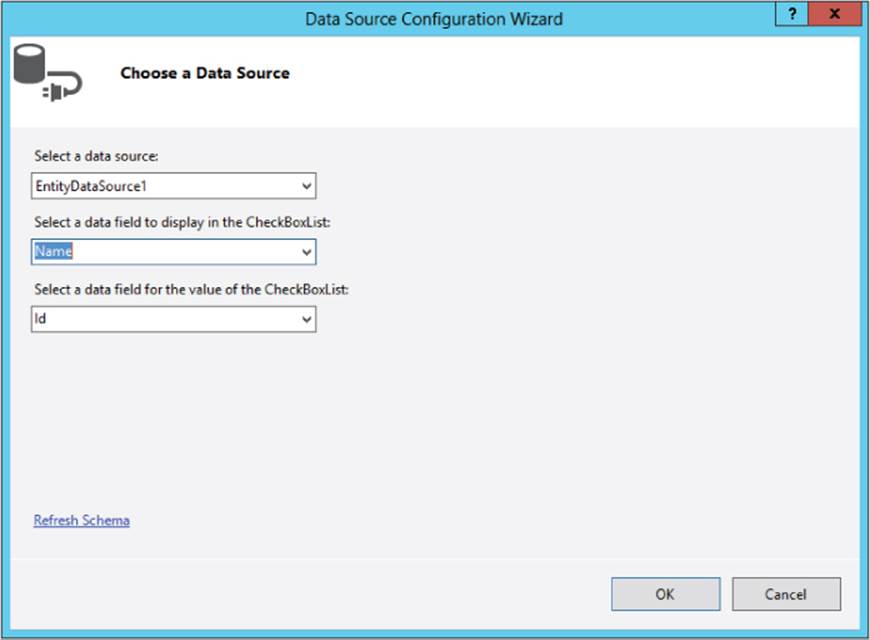This screenshot has height=640, width=870.
Task: Click the 'Select a data source:' label
Action: 96,156
